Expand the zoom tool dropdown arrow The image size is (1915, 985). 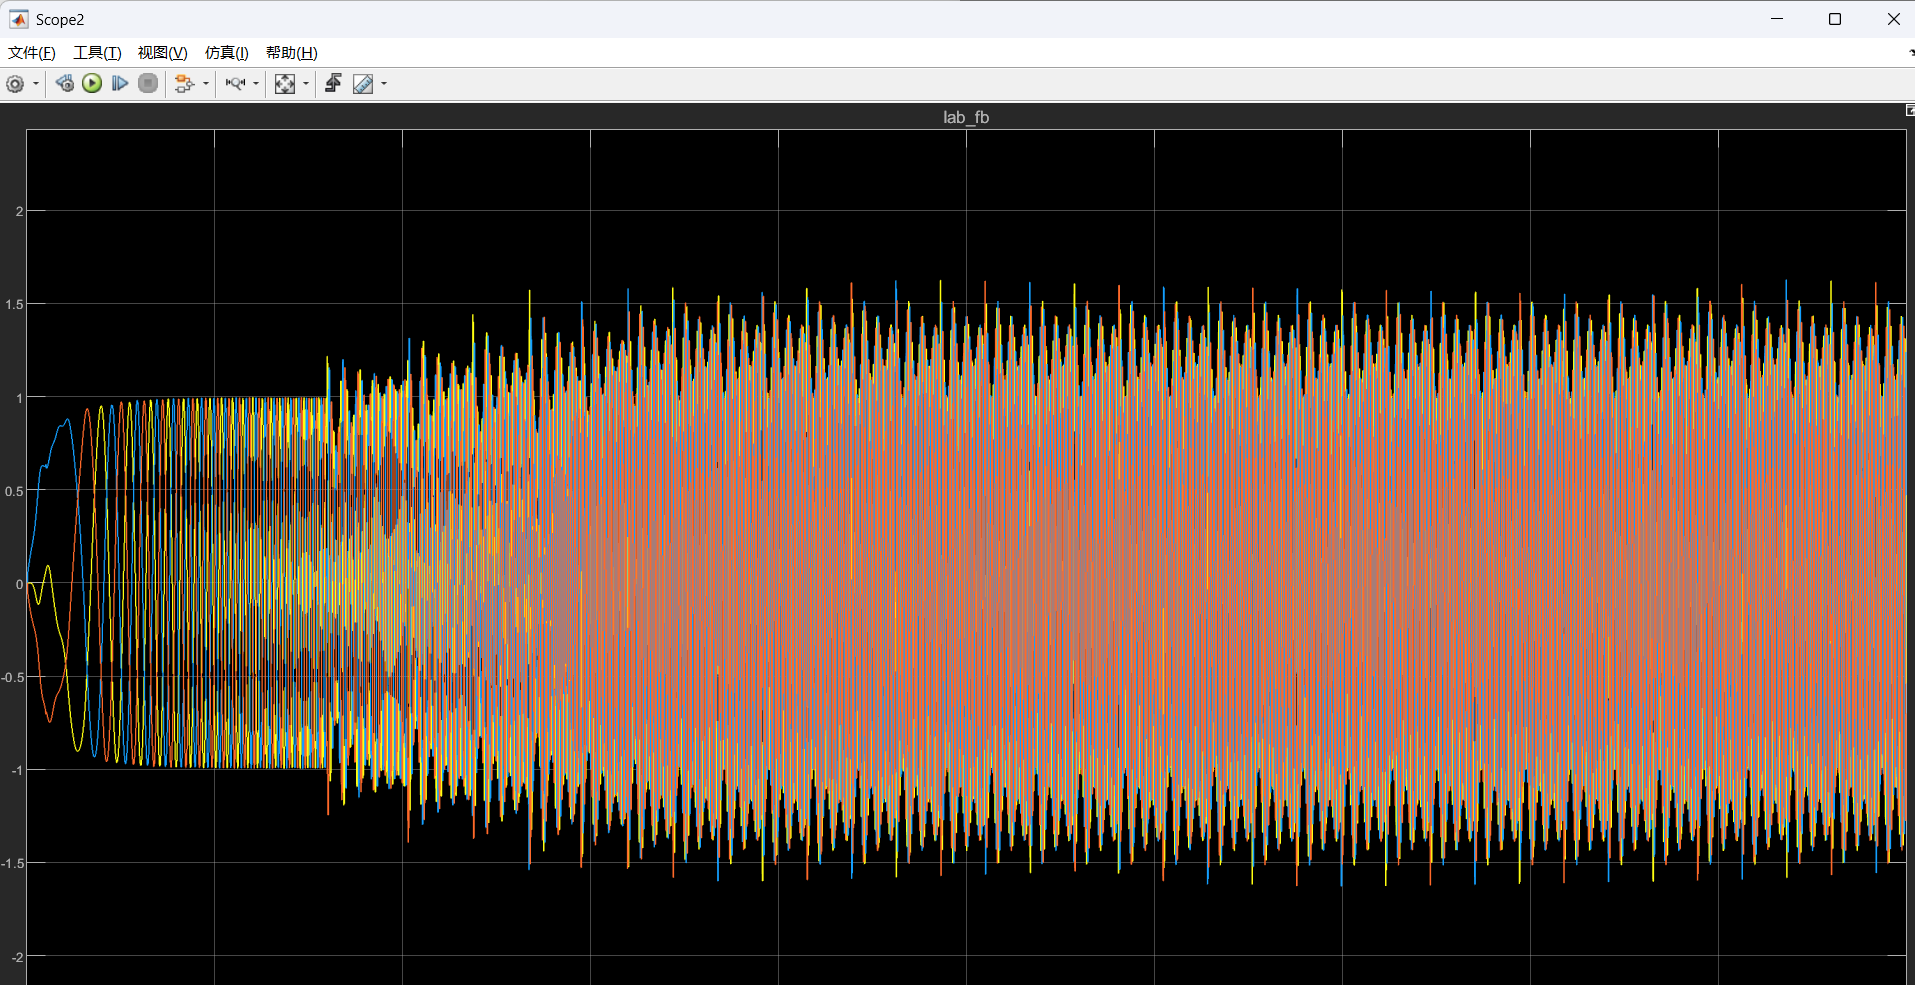click(x=256, y=84)
